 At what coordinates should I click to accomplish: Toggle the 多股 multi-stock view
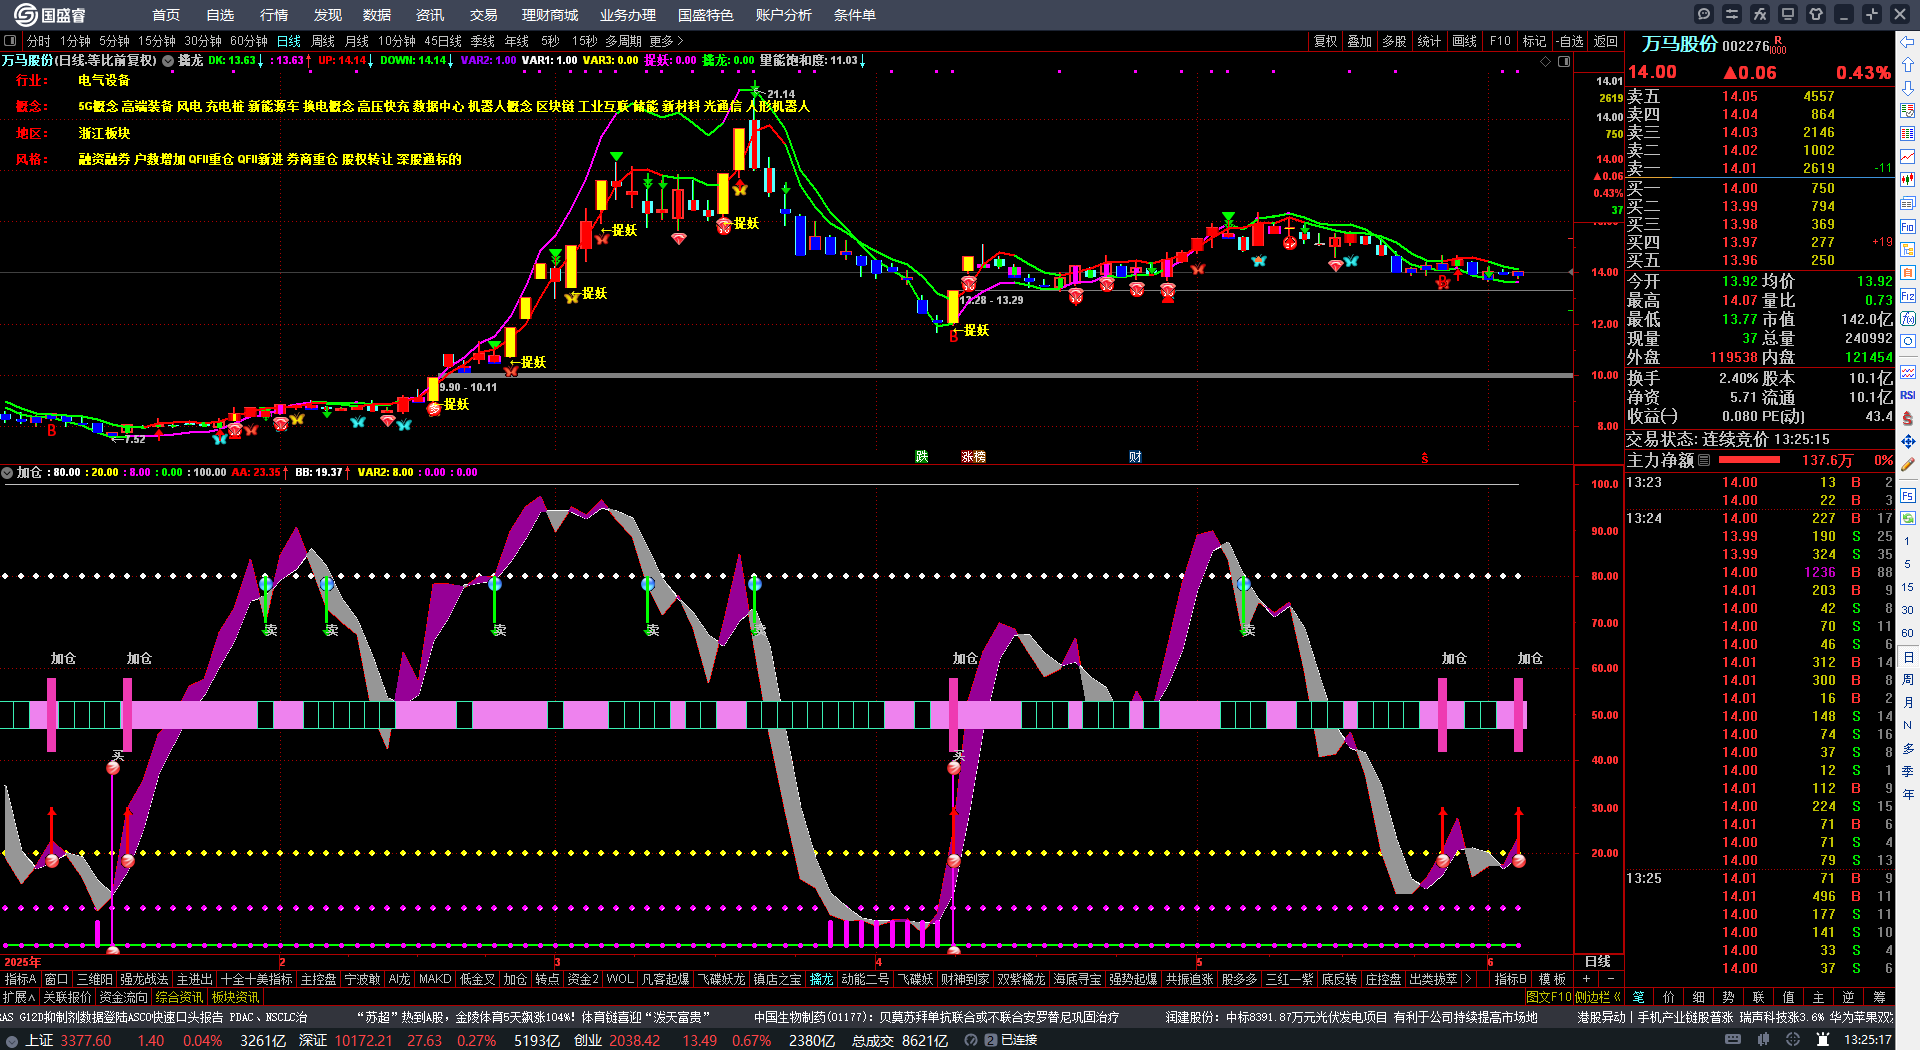1394,41
